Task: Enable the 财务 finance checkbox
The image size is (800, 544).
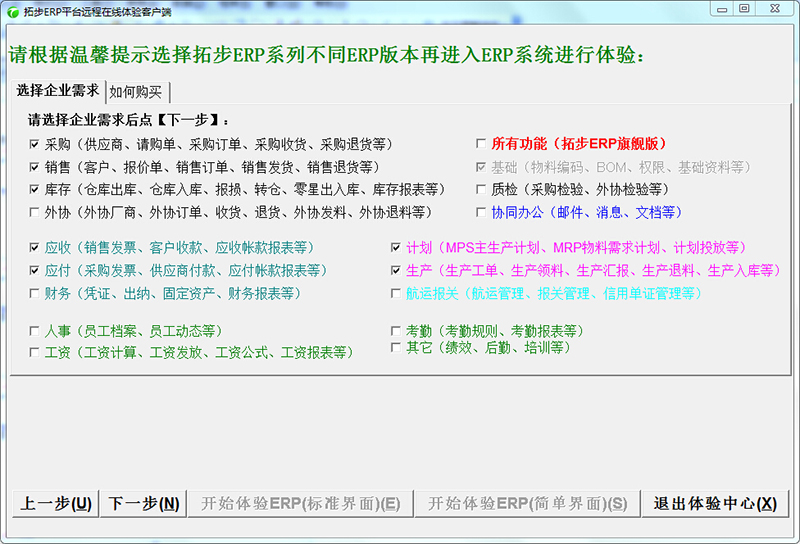Action: [x=35, y=293]
